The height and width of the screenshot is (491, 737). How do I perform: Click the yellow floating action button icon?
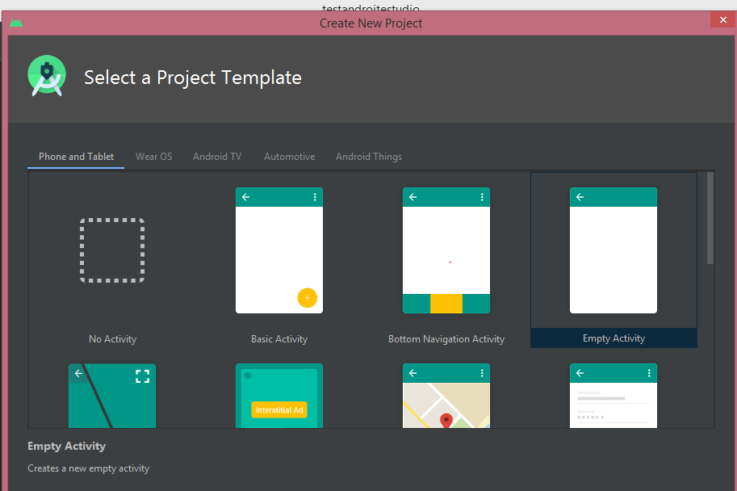[x=307, y=297]
